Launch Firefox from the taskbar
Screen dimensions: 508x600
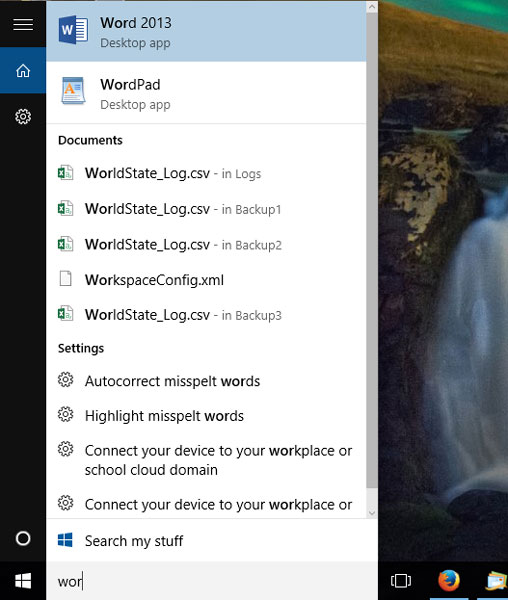point(449,580)
